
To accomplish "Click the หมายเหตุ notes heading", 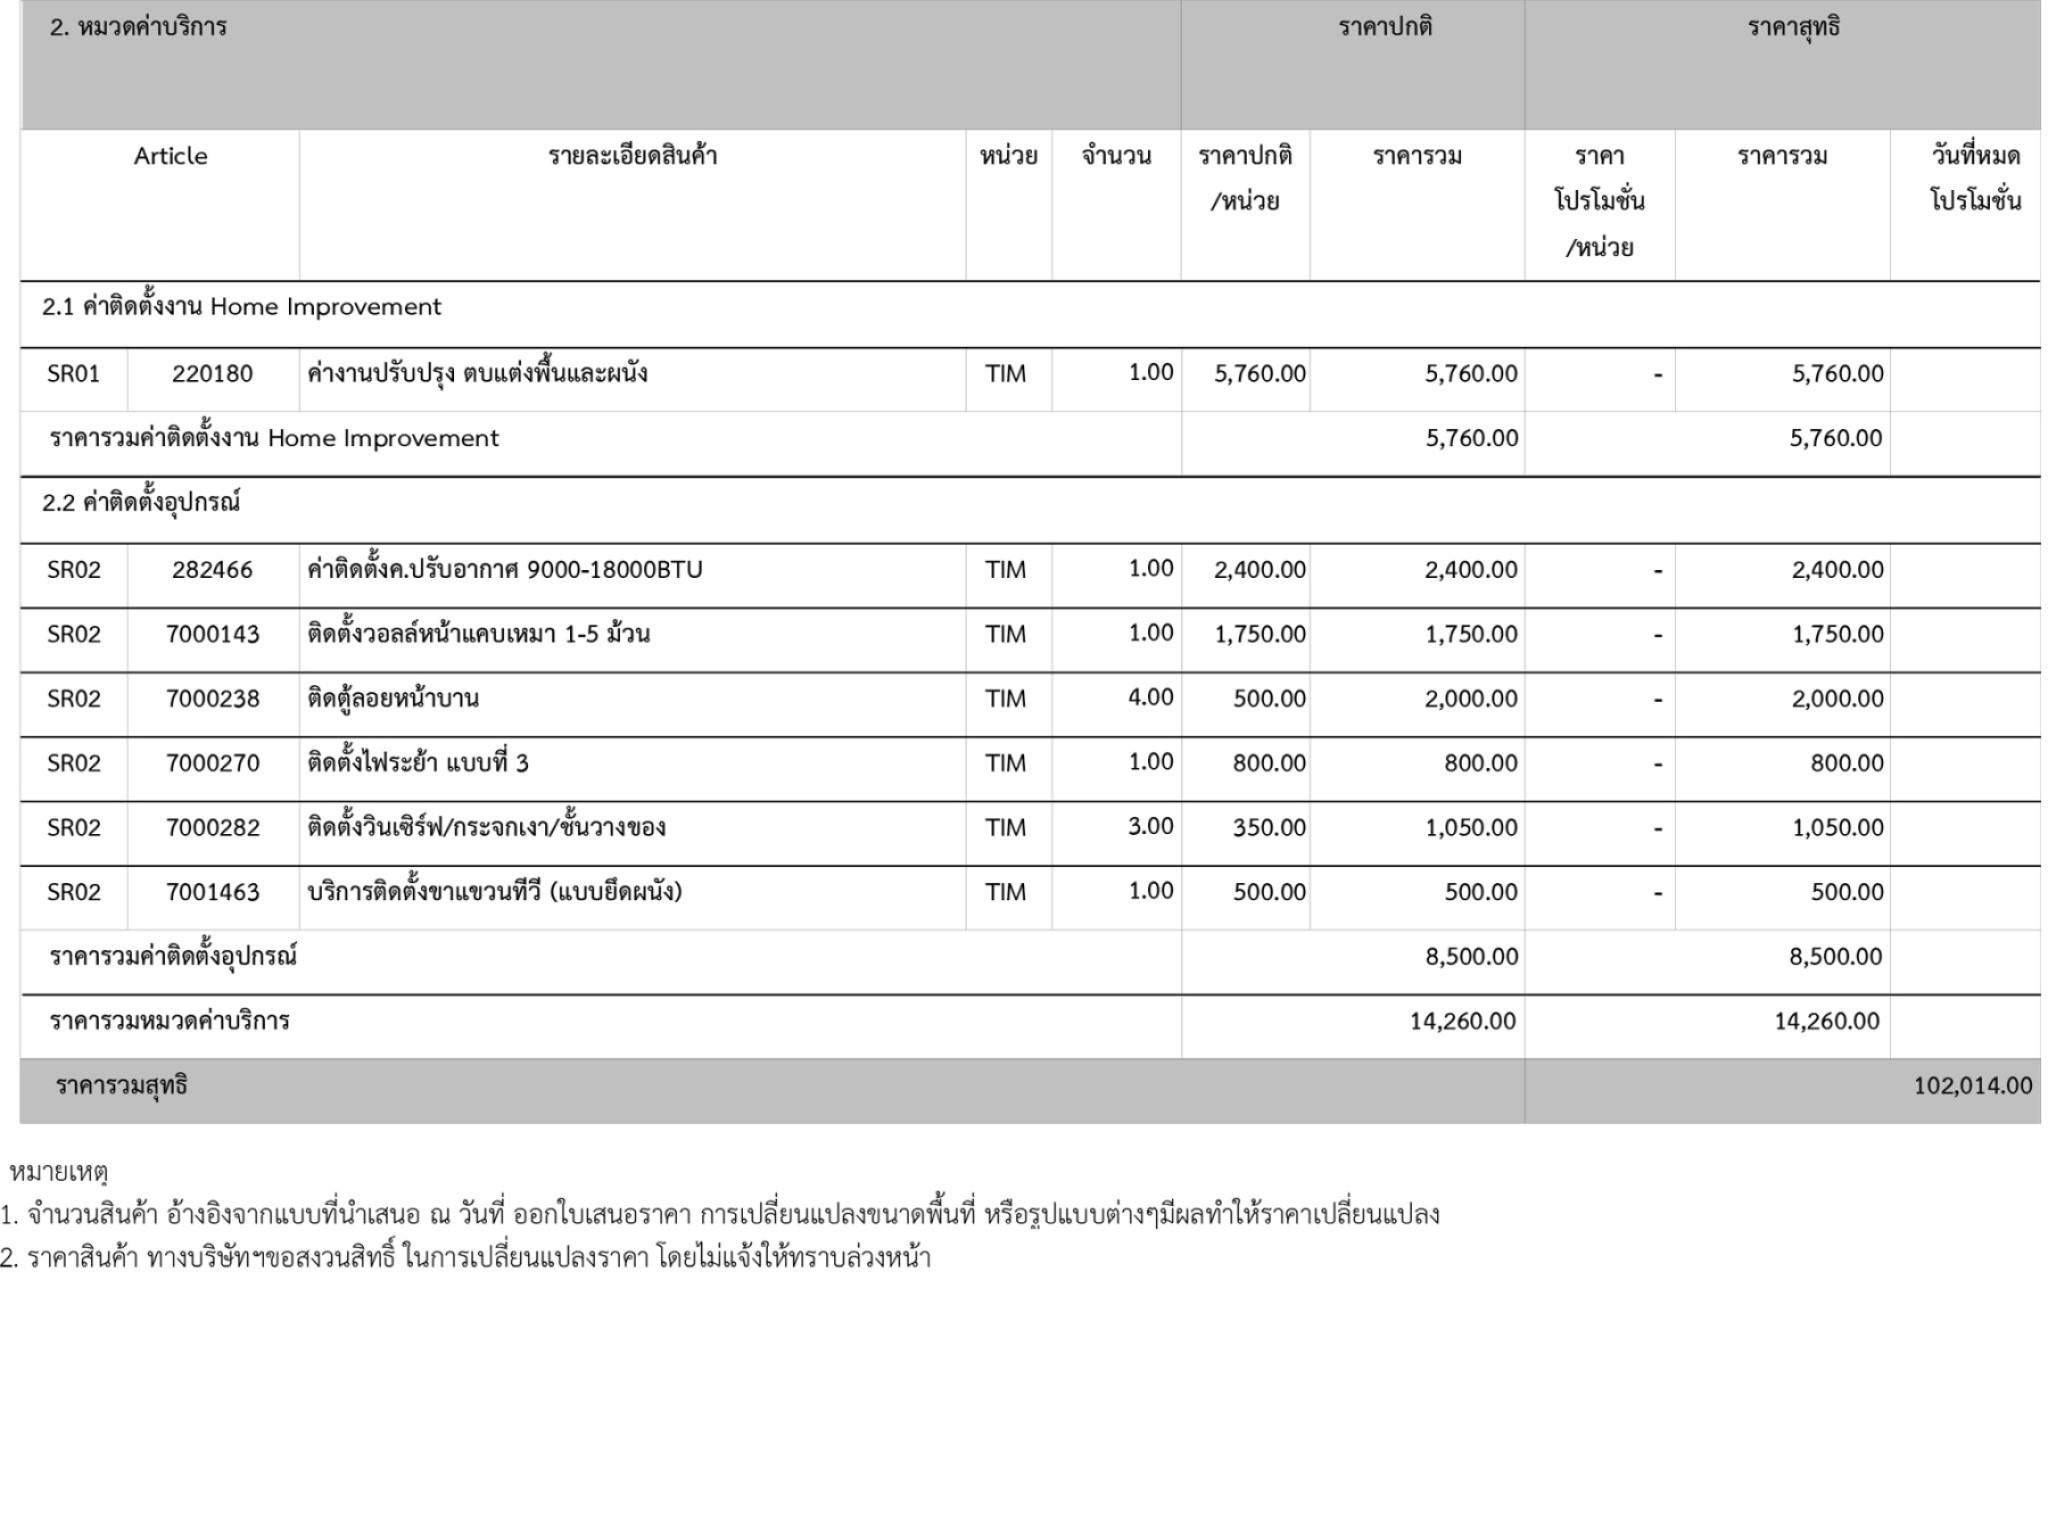I will [x=58, y=1171].
